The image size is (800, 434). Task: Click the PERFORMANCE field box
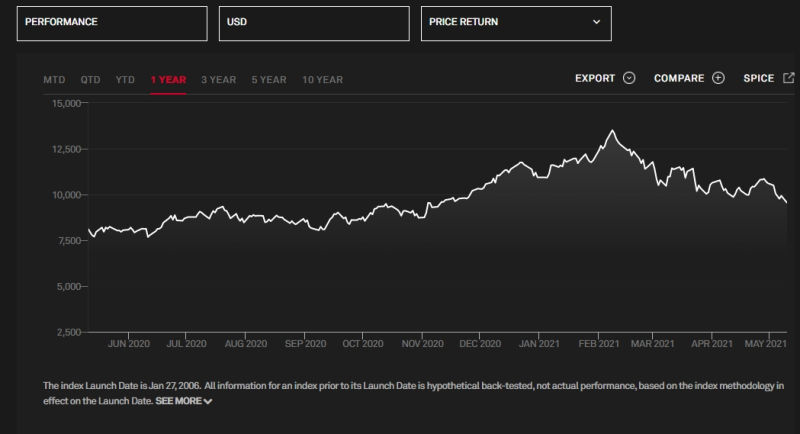(x=112, y=23)
